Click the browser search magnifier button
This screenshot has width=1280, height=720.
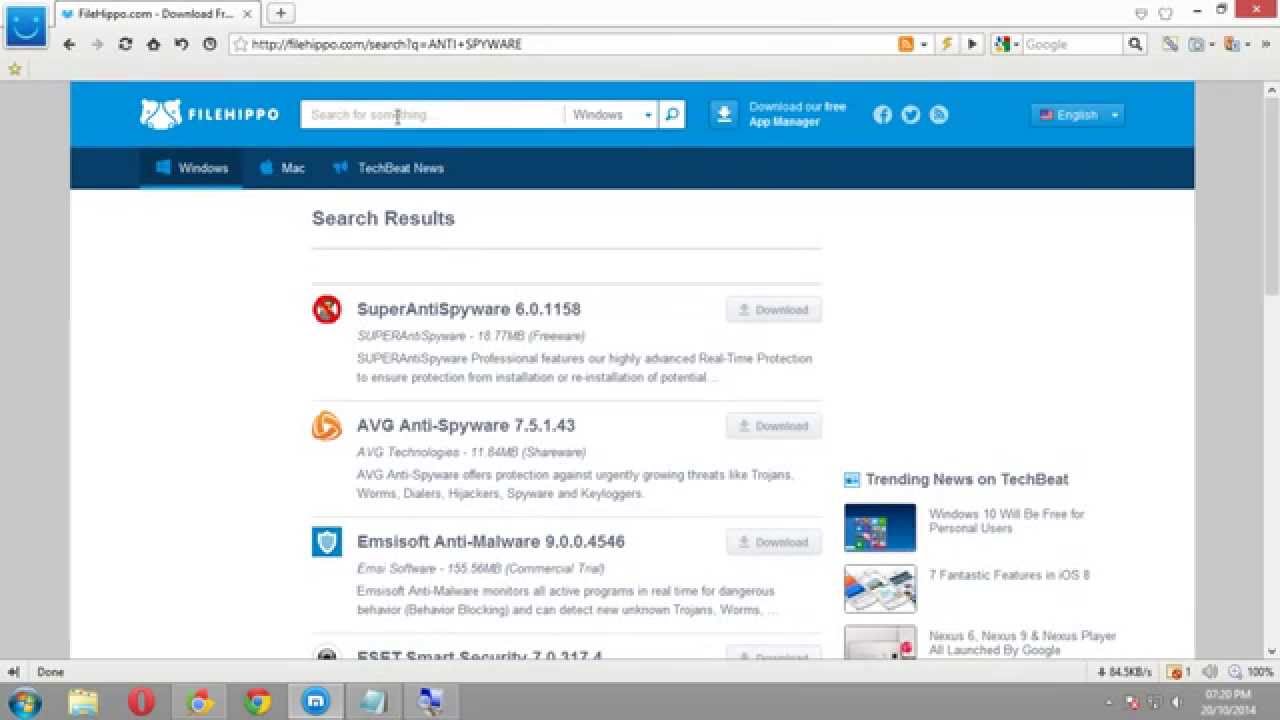[x=1135, y=44]
